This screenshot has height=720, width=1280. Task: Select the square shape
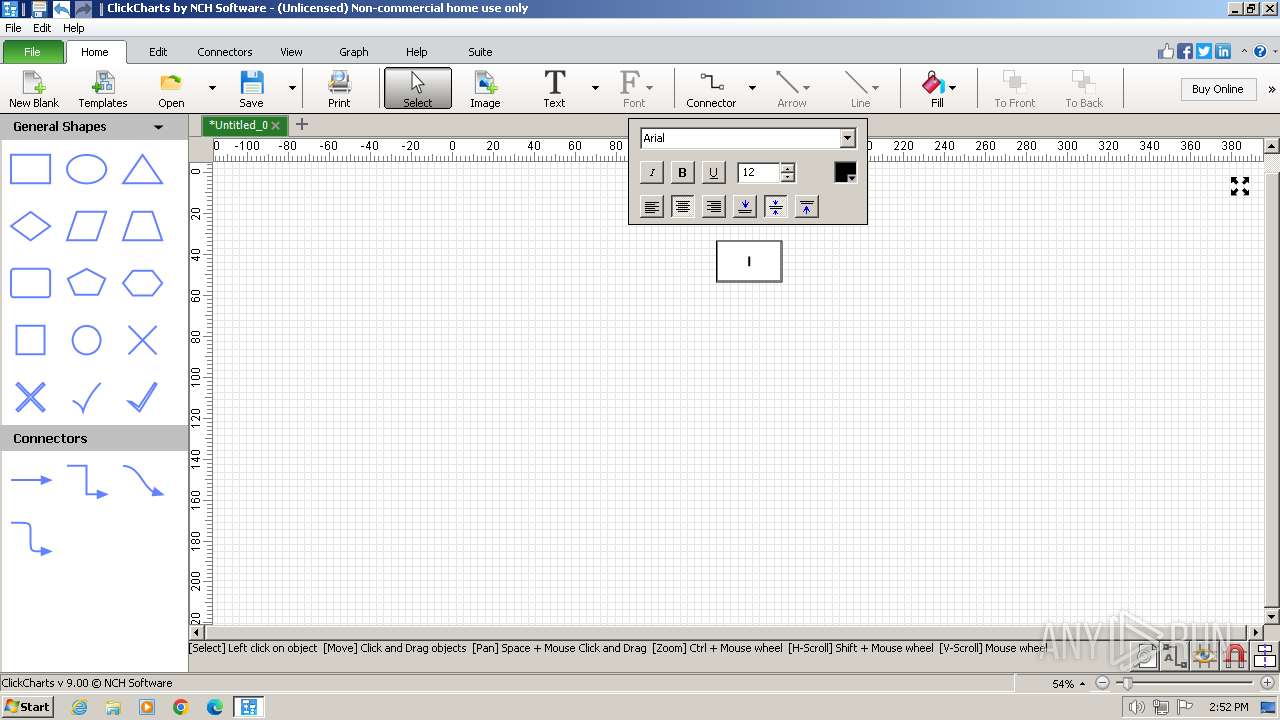(30, 340)
